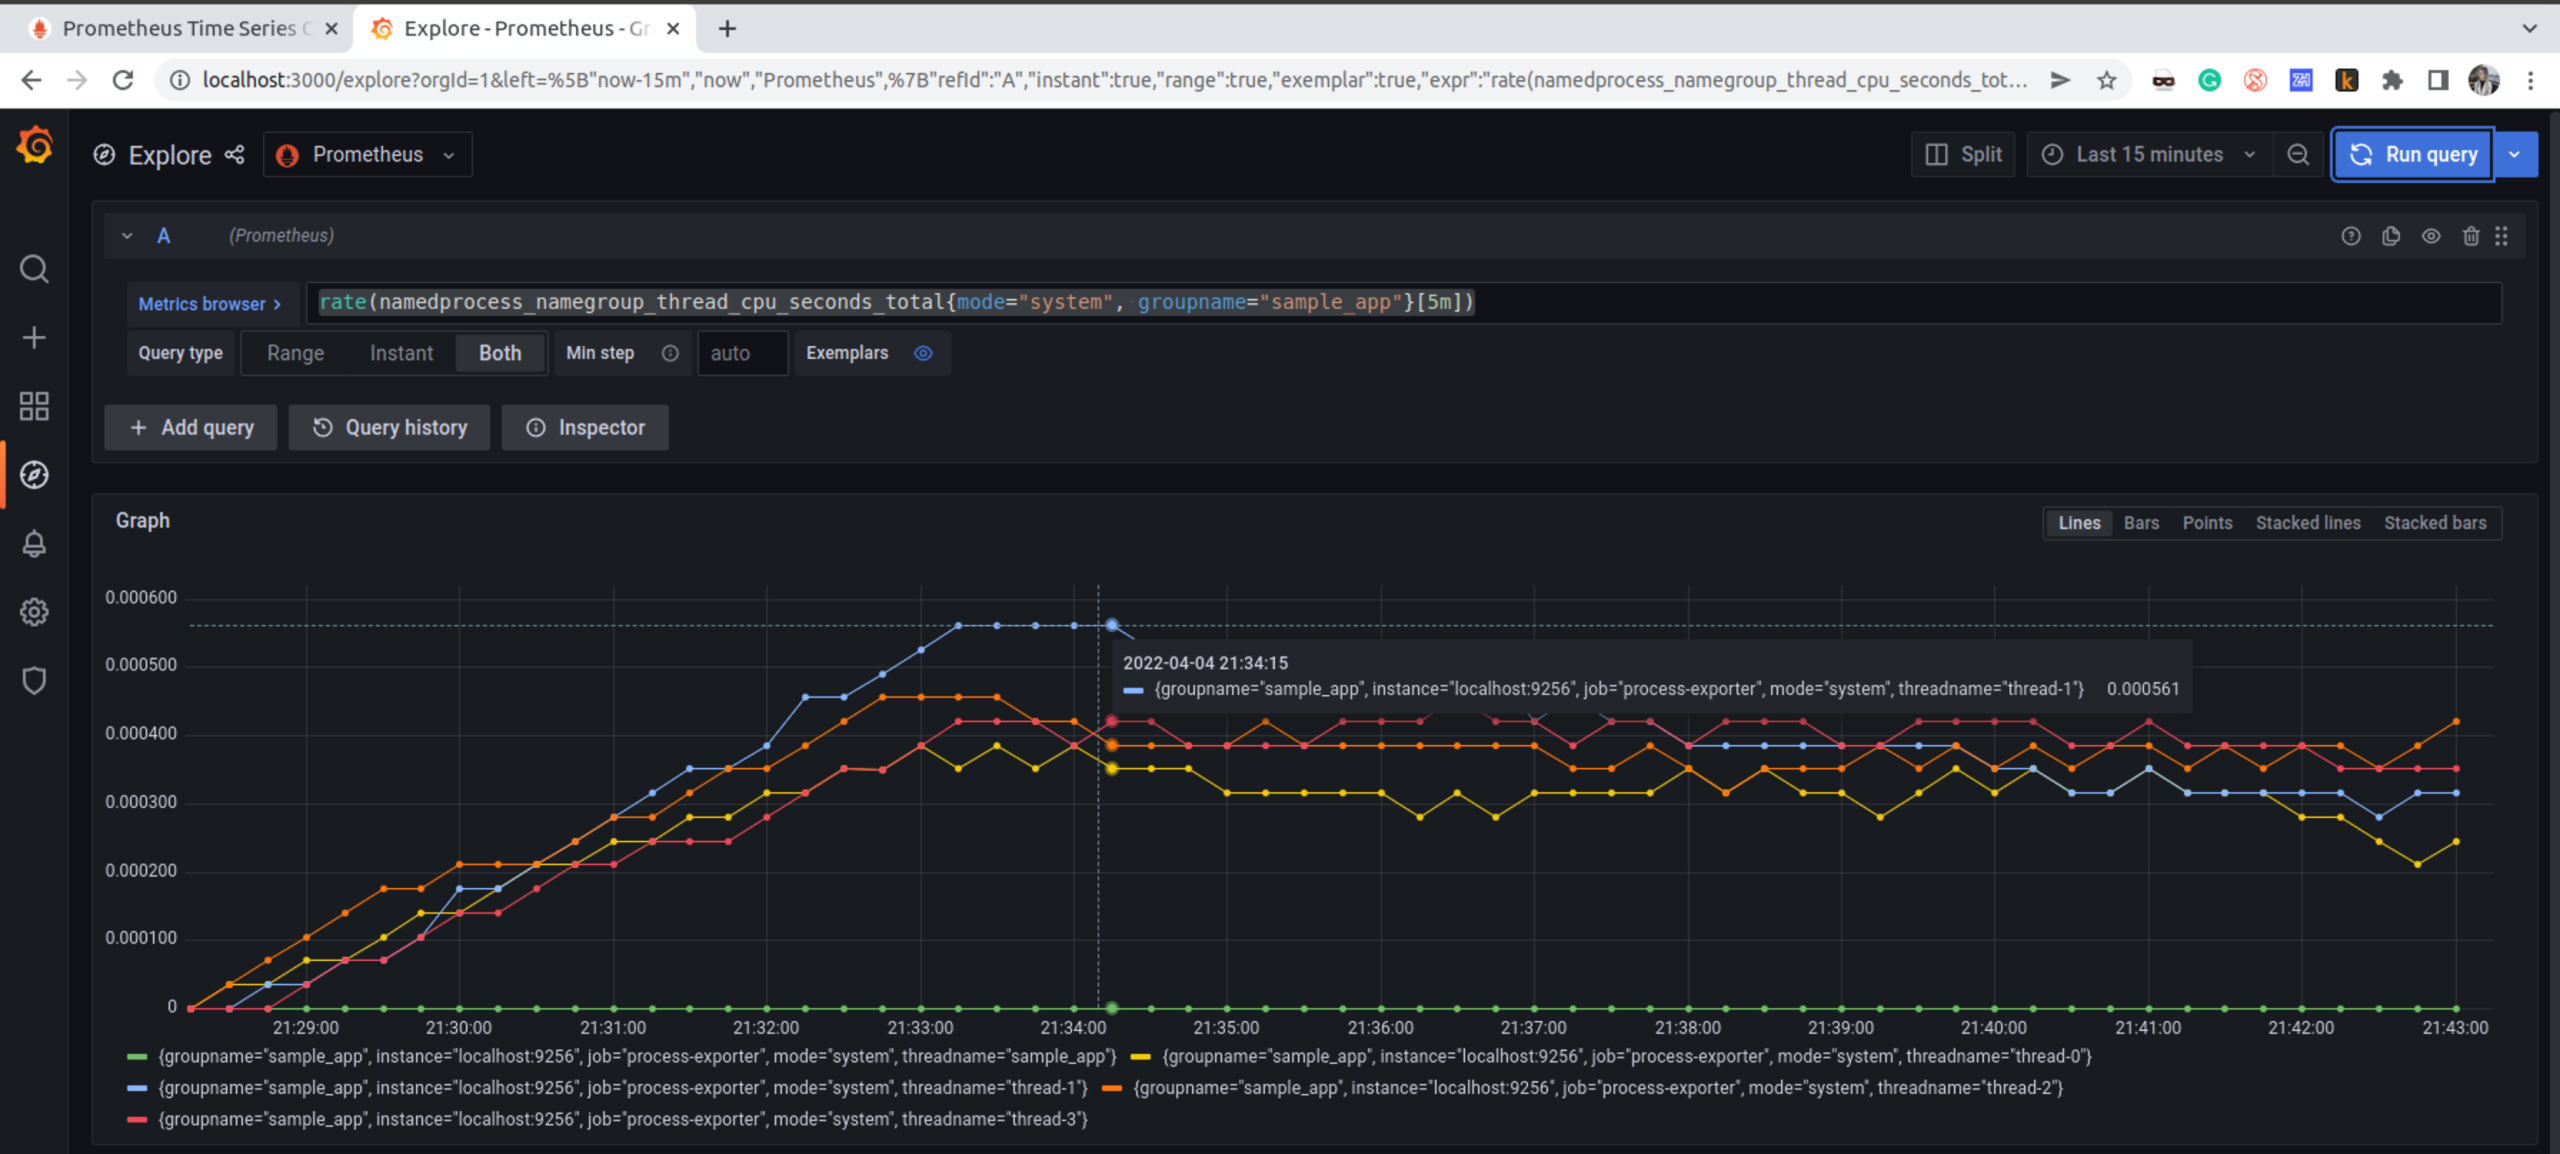Click the share Explore link icon
The image size is (2560, 1154).
pos(234,155)
